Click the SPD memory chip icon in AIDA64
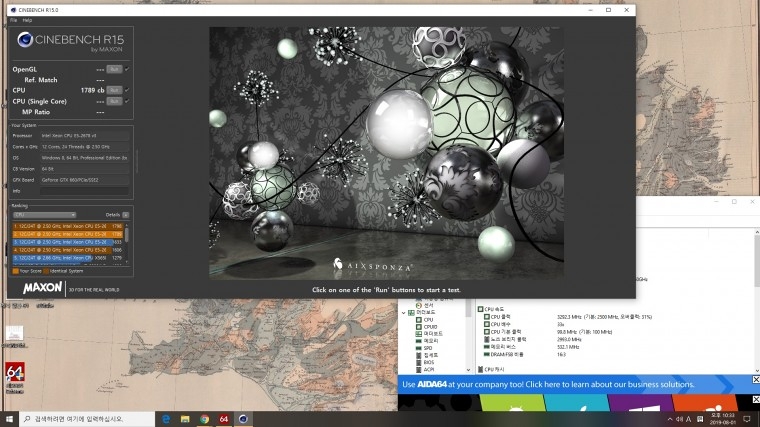 tap(419, 348)
